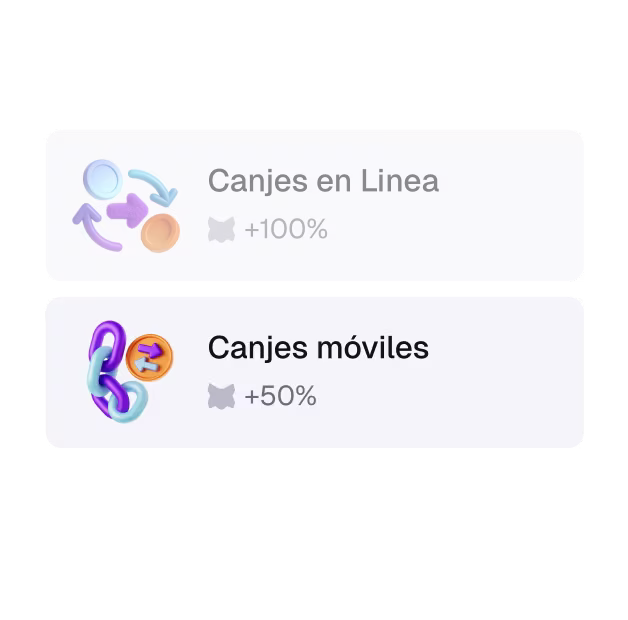The height and width of the screenshot is (620, 628).
Task: Click the orange coin in Linea swap illustration
Action: (160, 233)
